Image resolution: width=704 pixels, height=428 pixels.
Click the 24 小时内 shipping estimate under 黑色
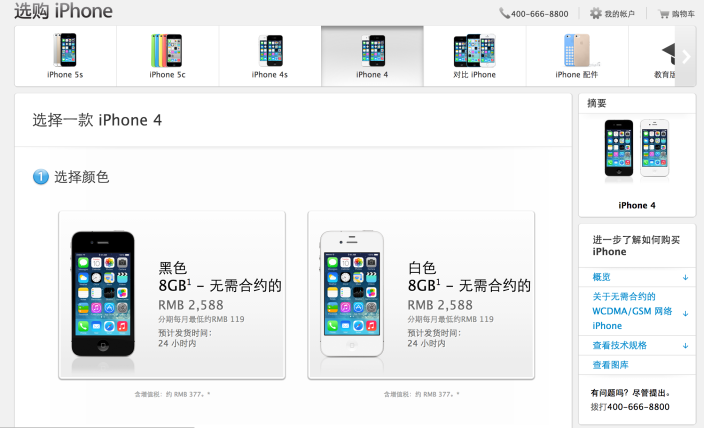tap(177, 344)
